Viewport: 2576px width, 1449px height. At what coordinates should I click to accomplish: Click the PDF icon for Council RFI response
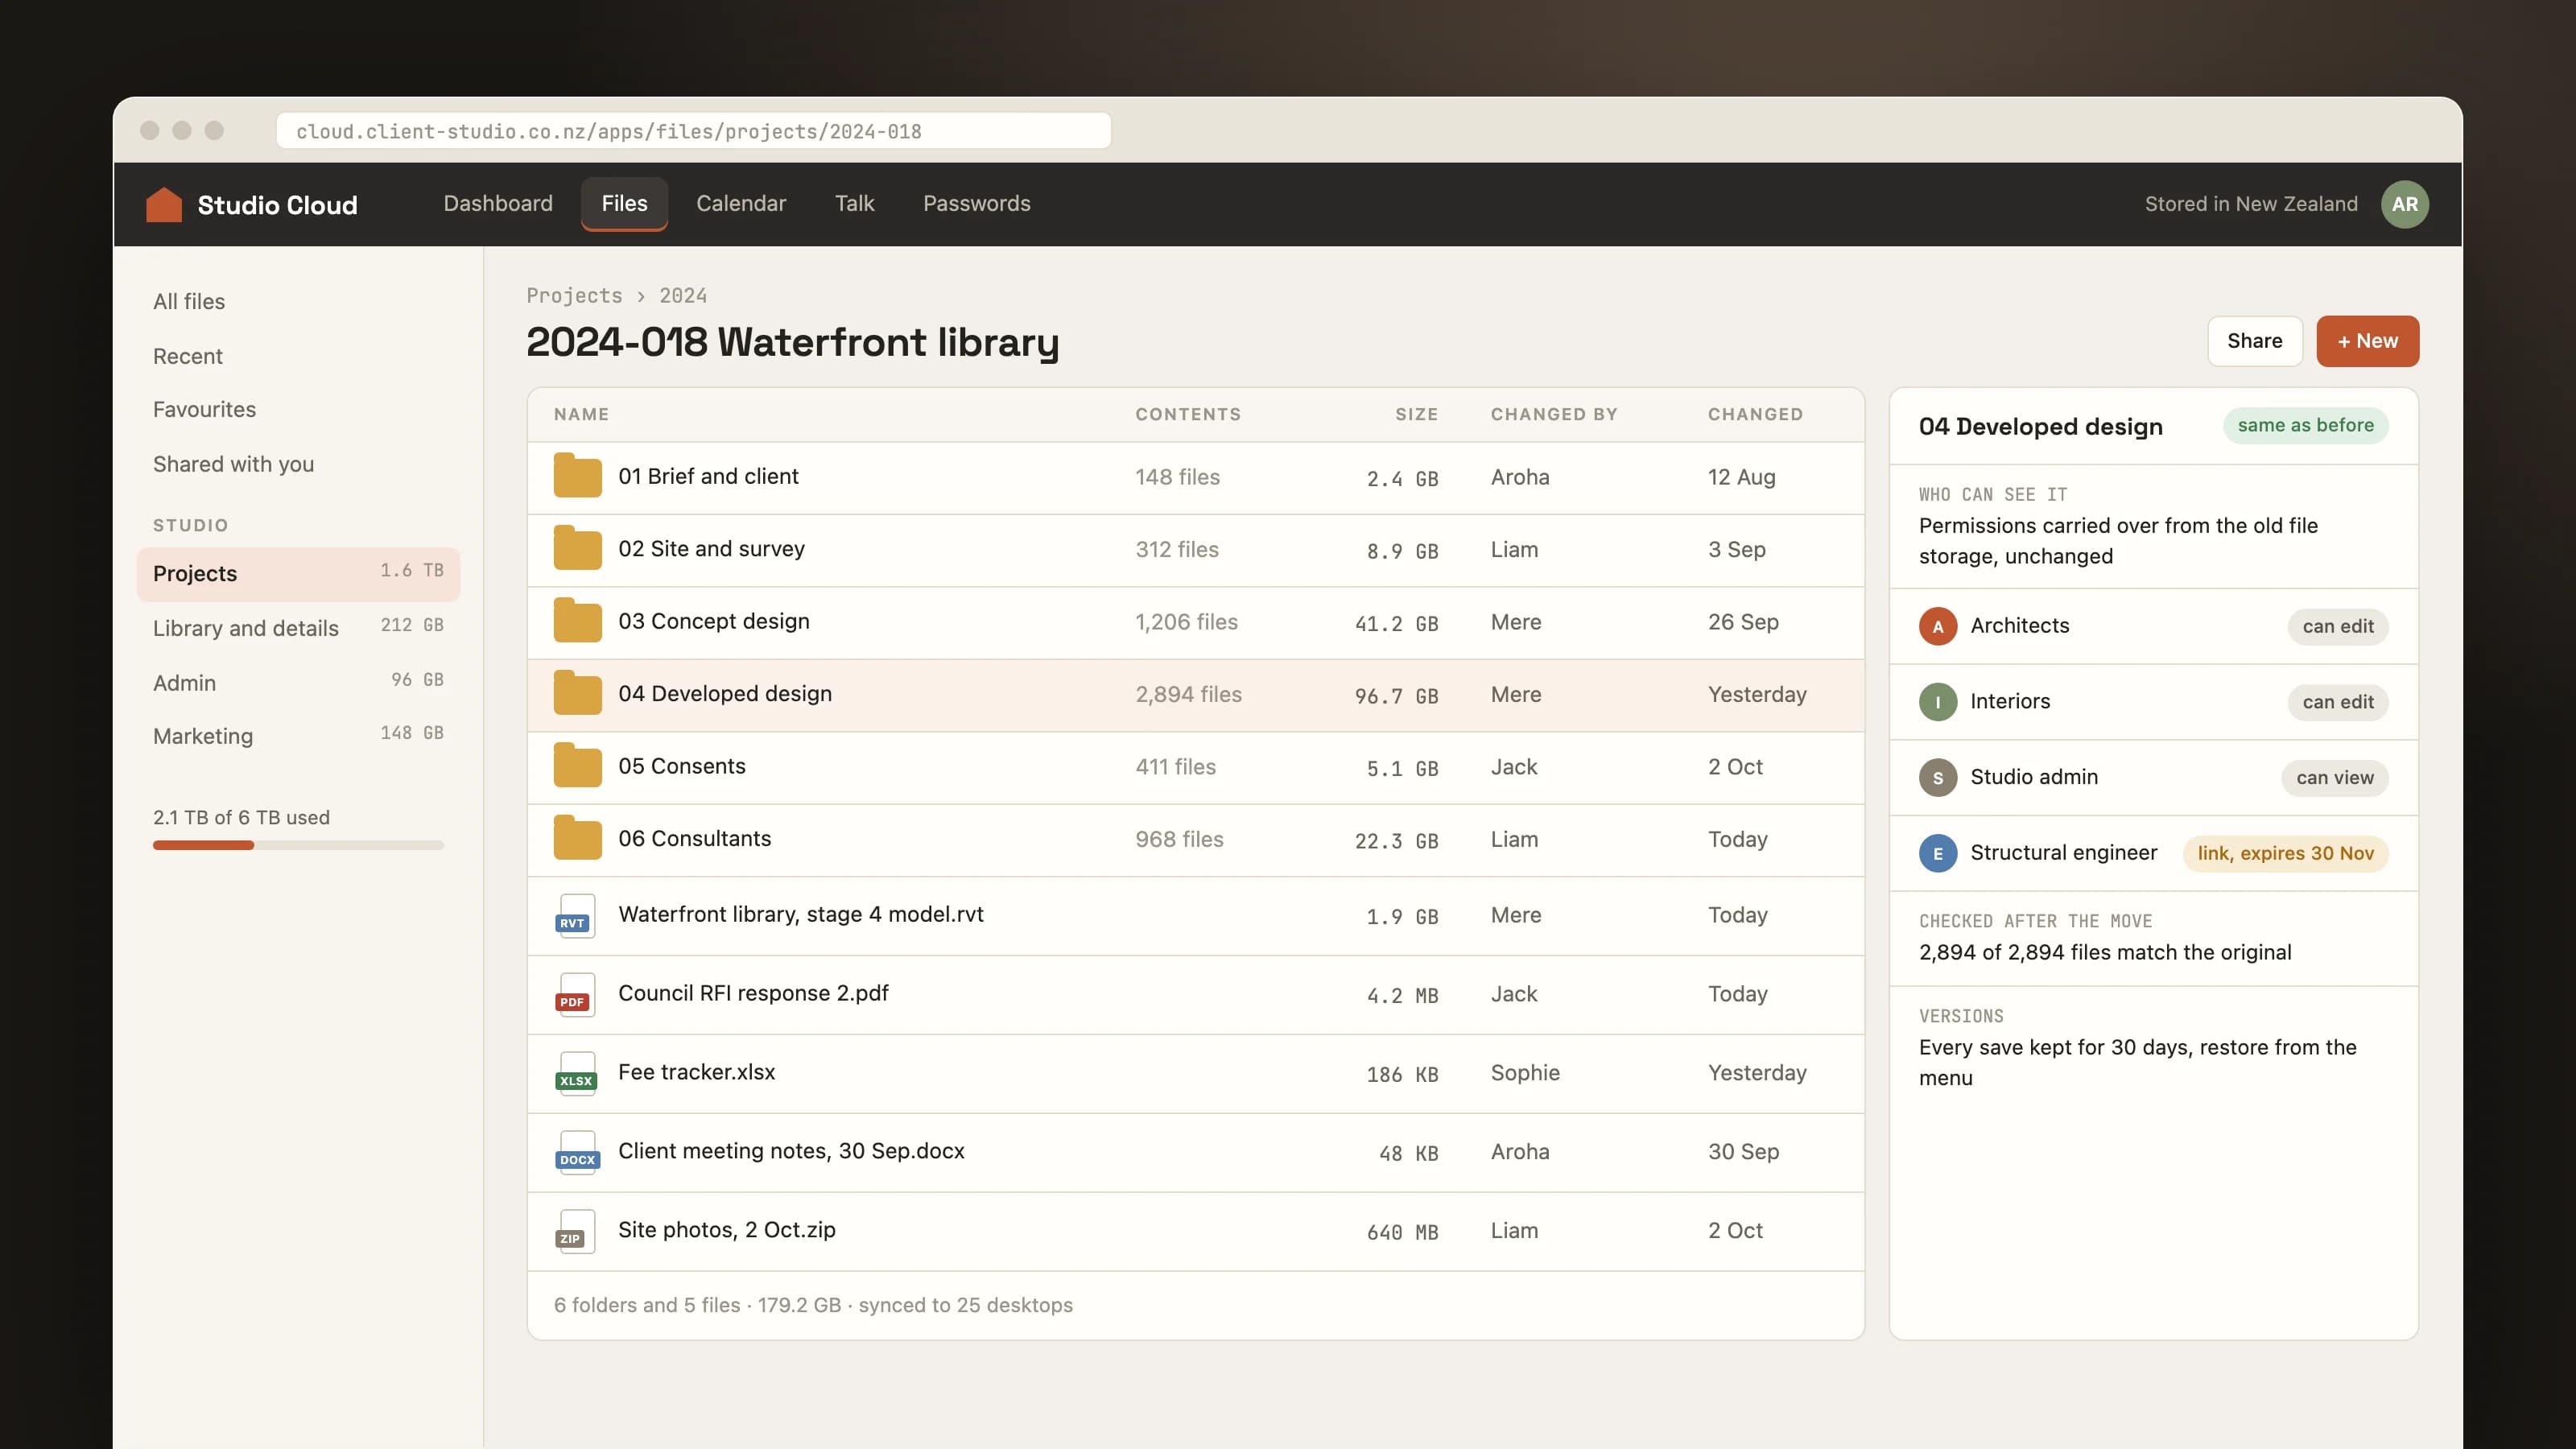[575, 995]
